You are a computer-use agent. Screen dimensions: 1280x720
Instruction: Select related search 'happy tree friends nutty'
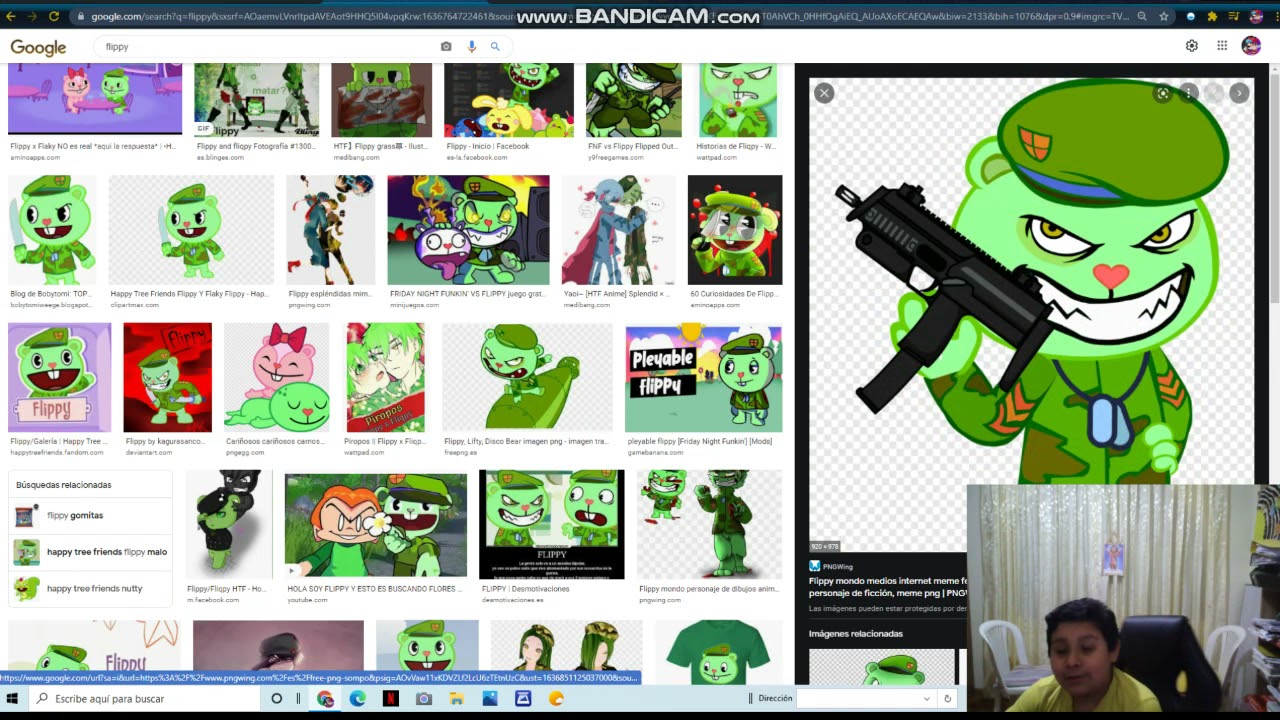pos(90,588)
